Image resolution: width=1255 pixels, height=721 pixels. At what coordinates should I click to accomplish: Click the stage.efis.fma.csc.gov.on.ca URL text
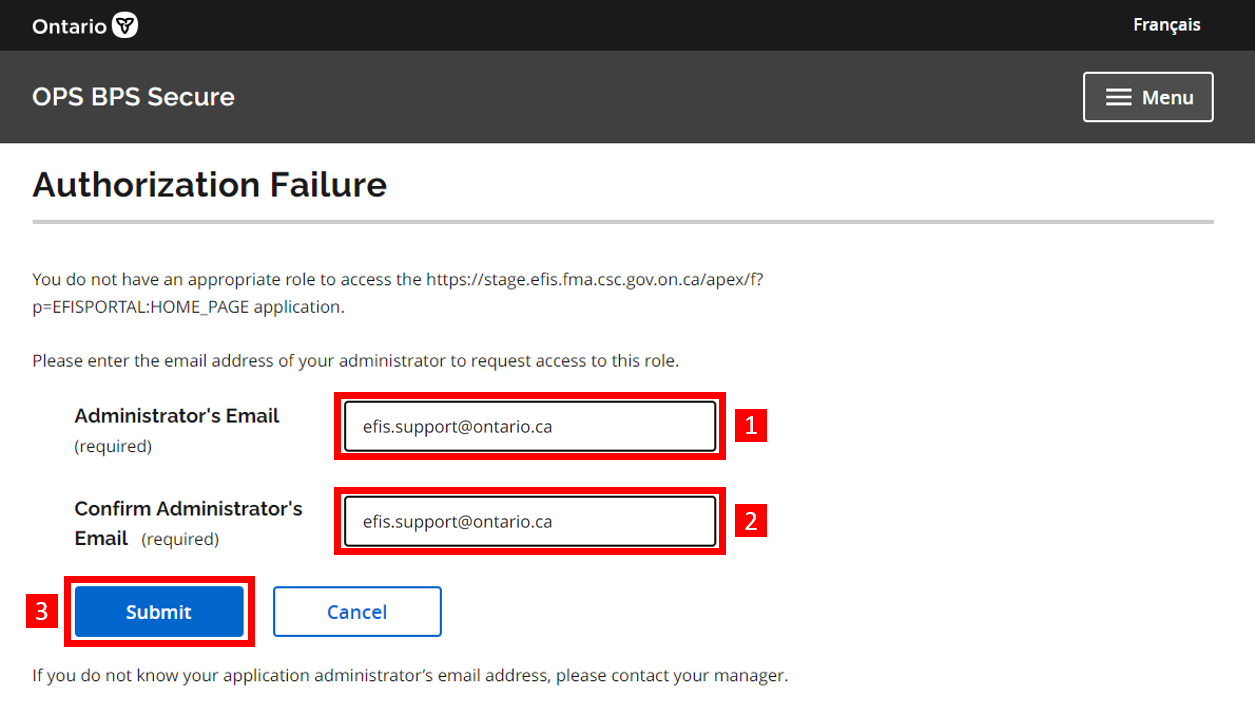(x=594, y=280)
